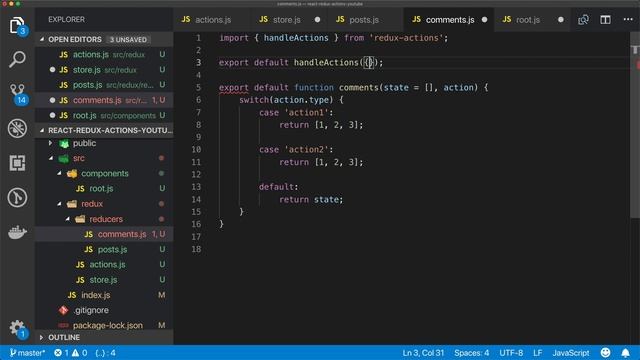Open the feedback smiley in status bar
The width and height of the screenshot is (640, 360).
[606, 353]
